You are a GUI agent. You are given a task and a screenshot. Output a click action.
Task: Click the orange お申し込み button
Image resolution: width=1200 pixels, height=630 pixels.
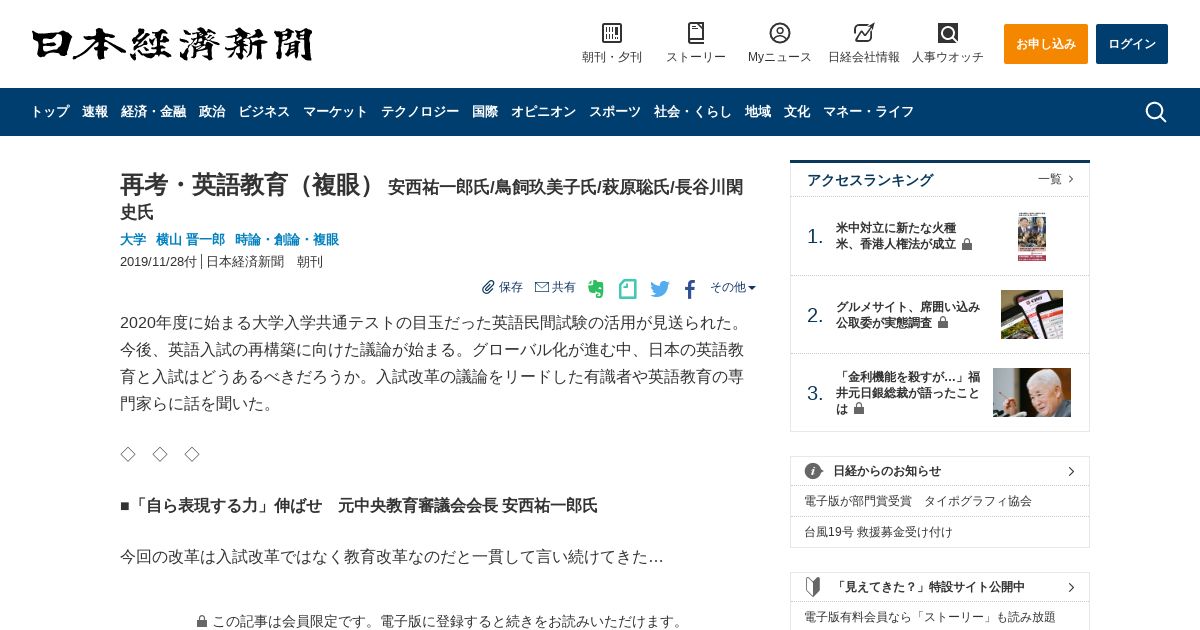coord(1046,44)
